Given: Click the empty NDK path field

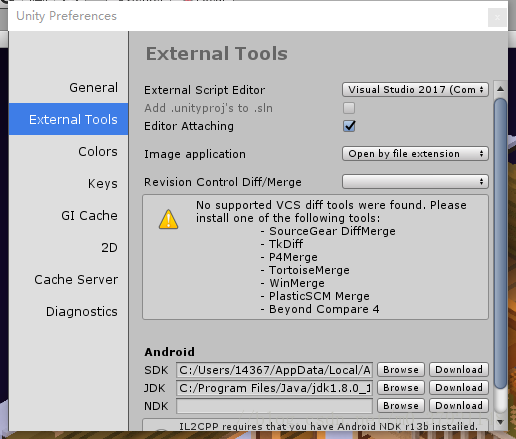Looking at the screenshot, I should [x=274, y=406].
